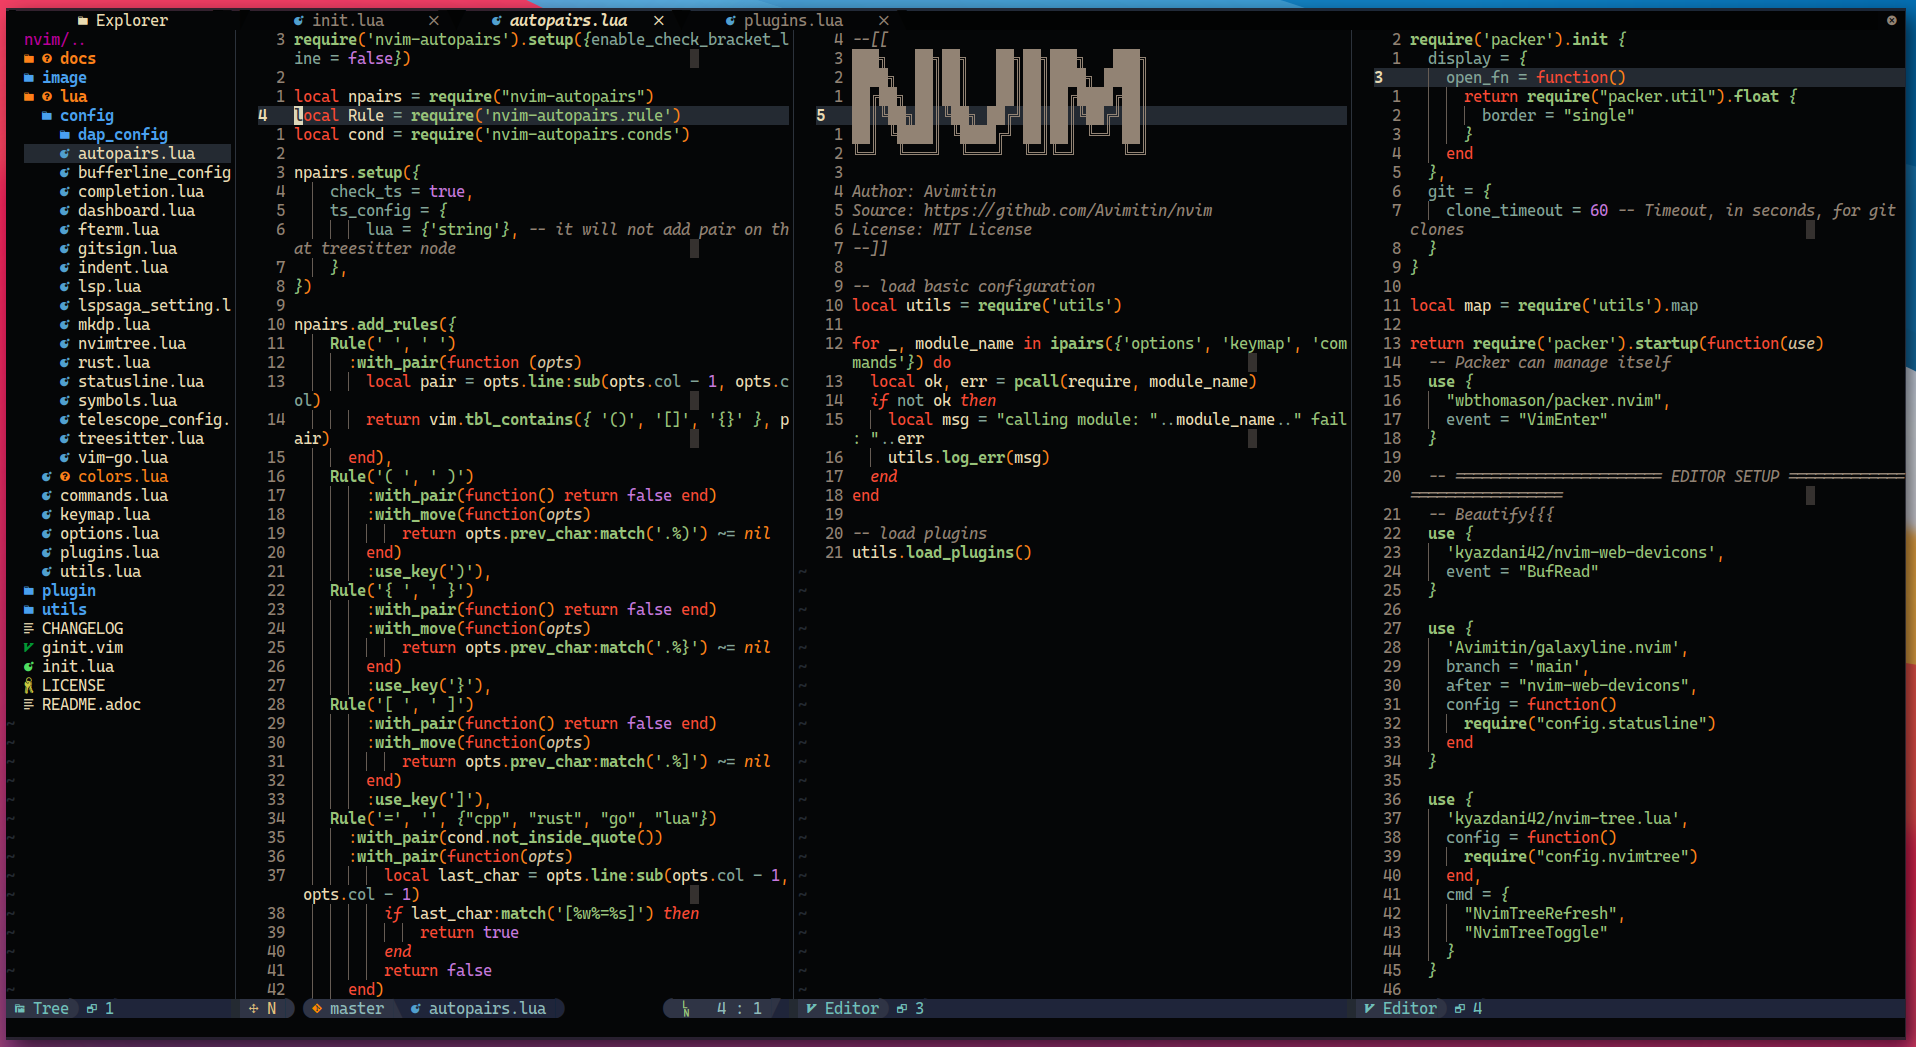Open indent.lua file
Image resolution: width=1916 pixels, height=1047 pixels.
coord(122,267)
